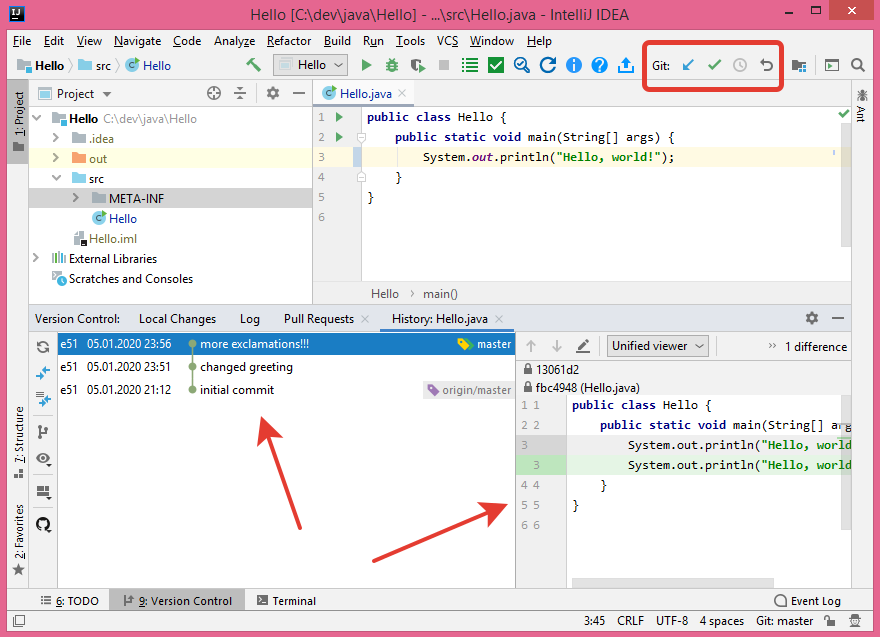Open the Event Log
This screenshot has width=880, height=637.
[x=808, y=601]
